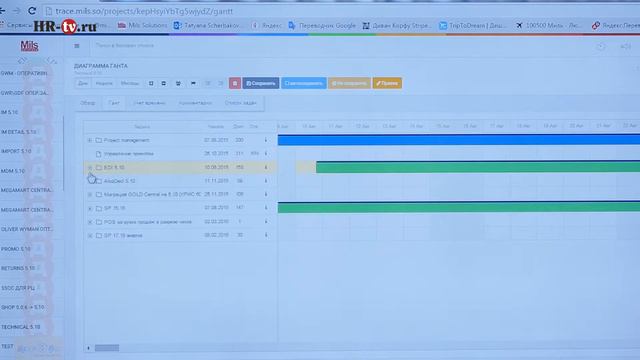Click folder icon of SP 35.16 row
This screenshot has height=360, width=640.
click(98, 208)
